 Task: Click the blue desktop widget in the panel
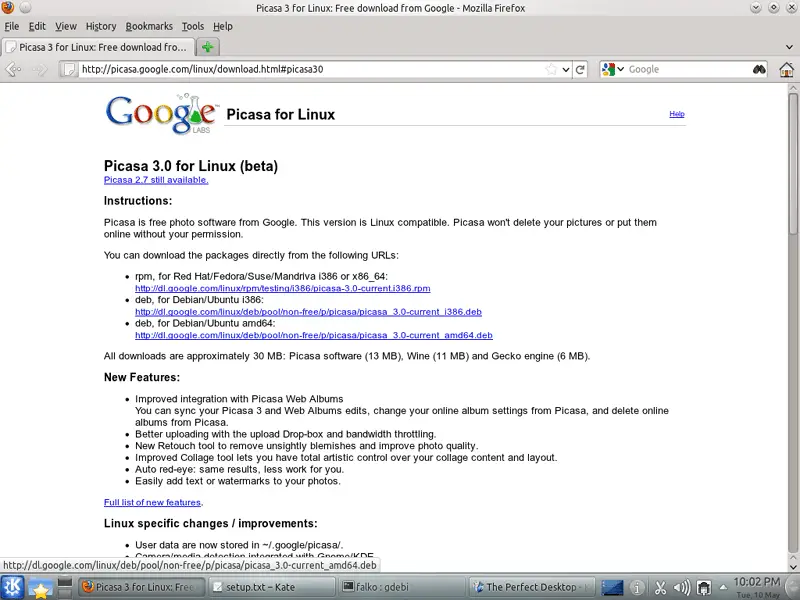coord(612,588)
